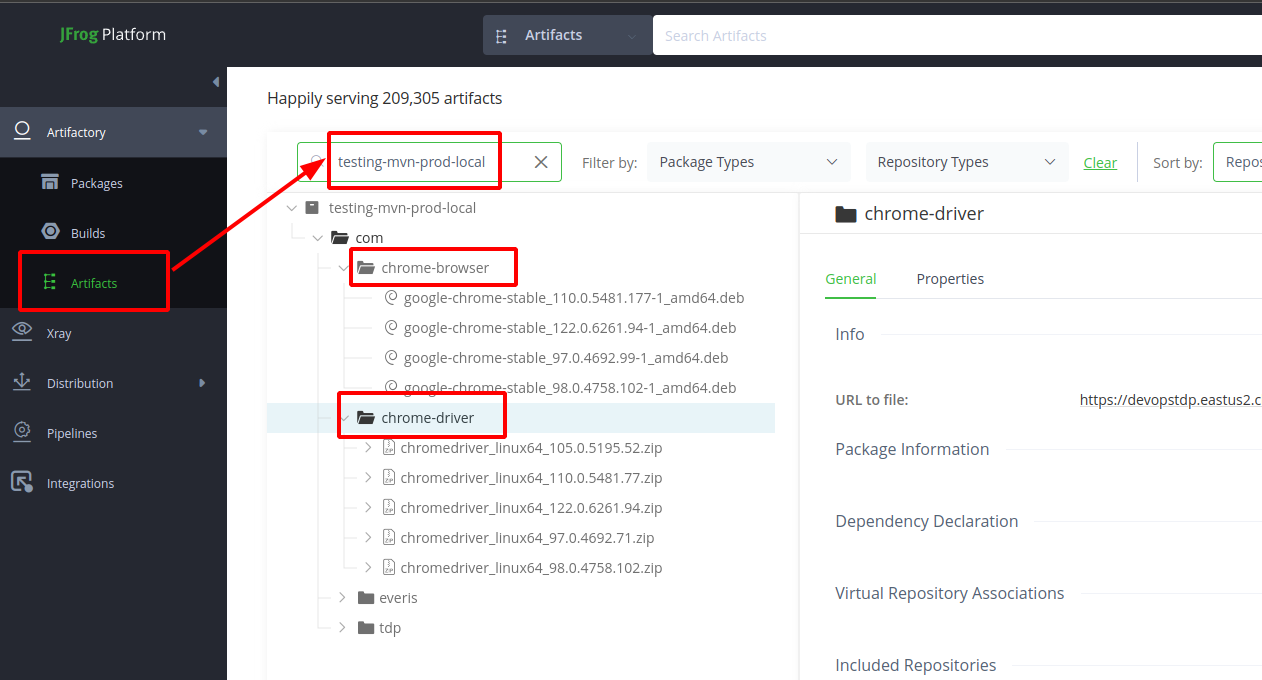Expand chromedriver_linux64_105.0.5195.52.zip chevron
This screenshot has height=680, width=1262.
pyautogui.click(x=368, y=448)
